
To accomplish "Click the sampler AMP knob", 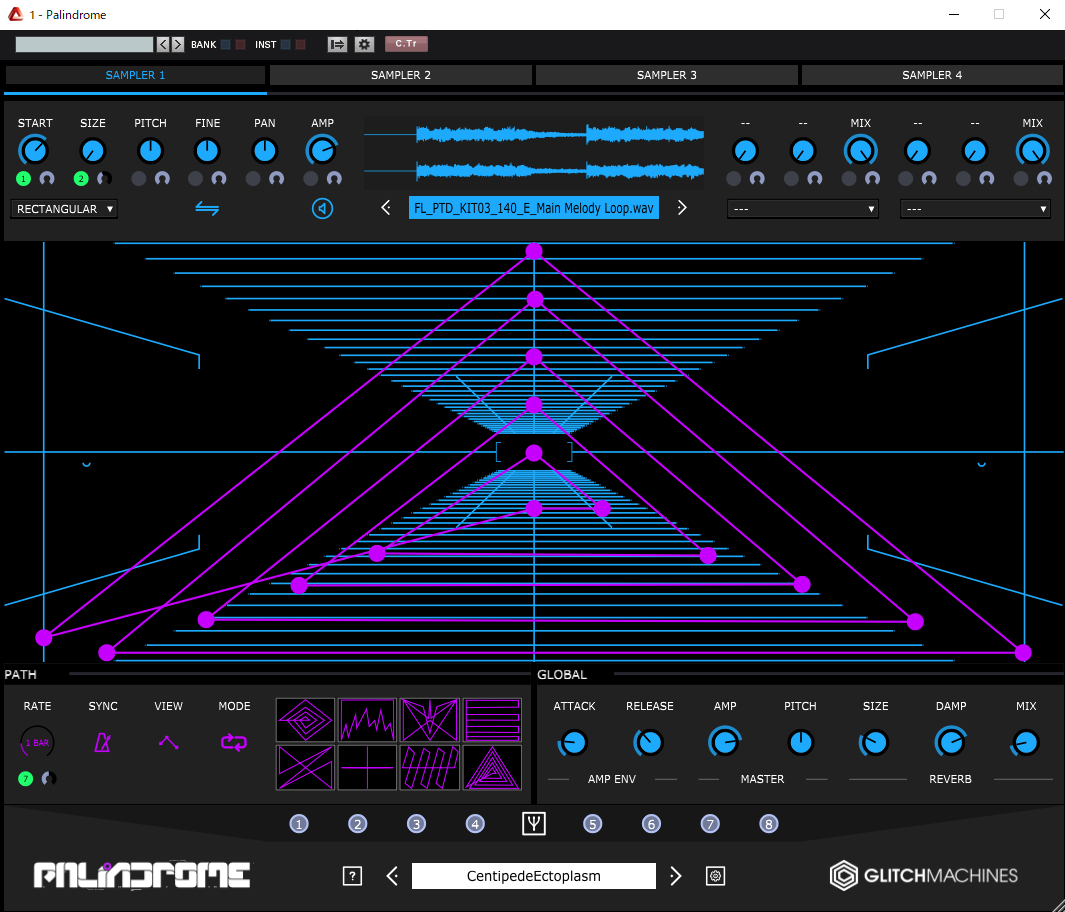I will [x=322, y=150].
